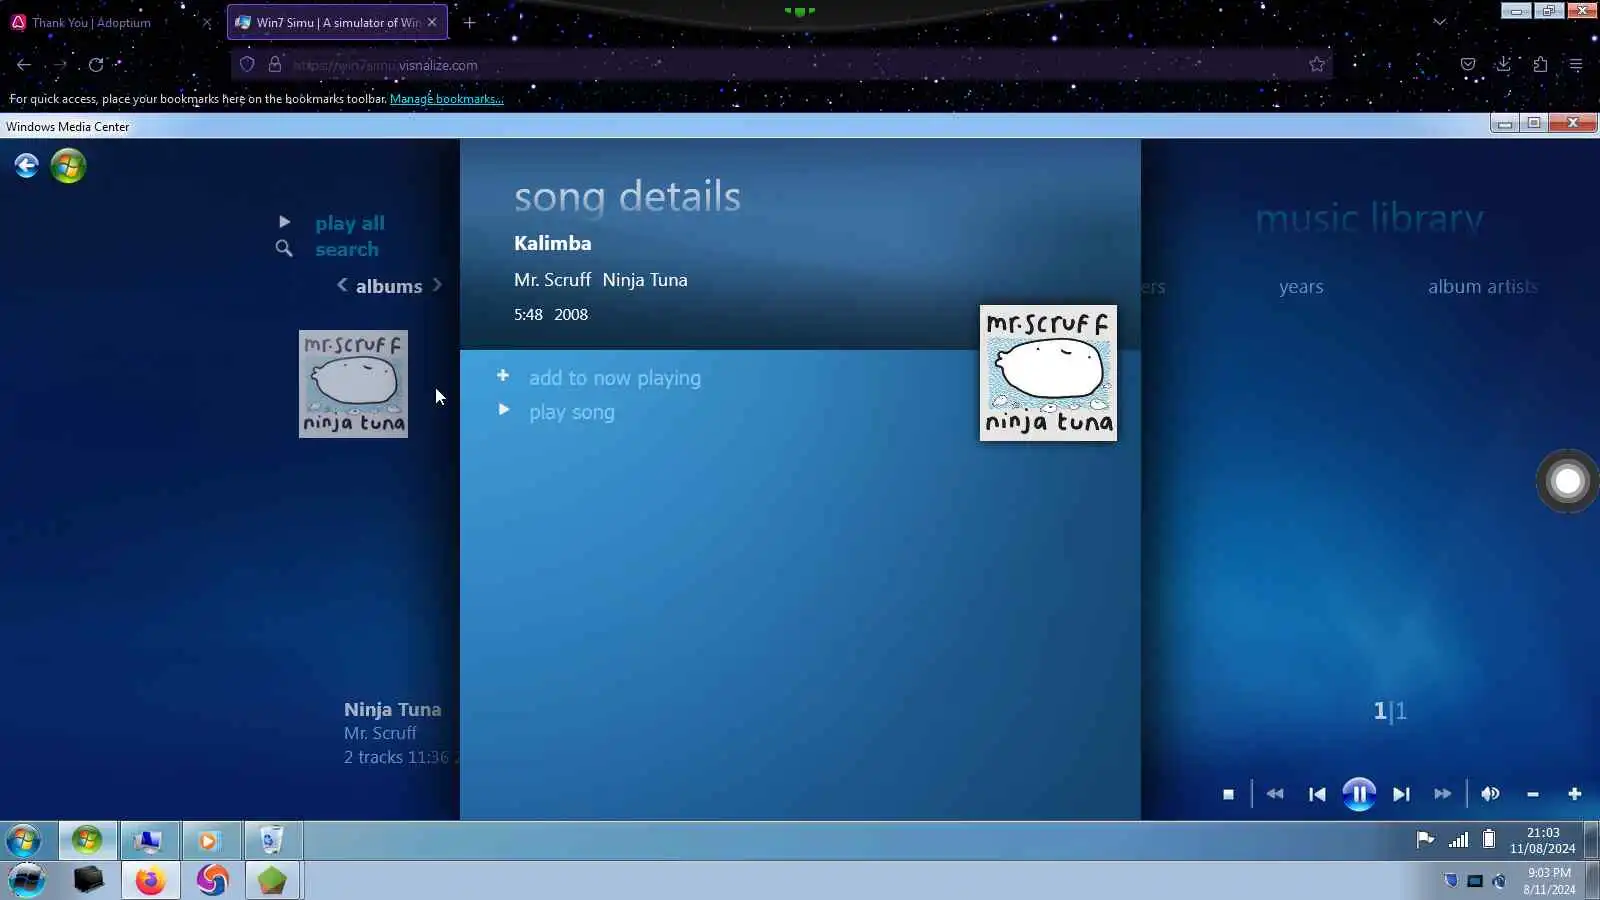This screenshot has width=1600, height=900.
Task: Close the Win7 Simu browser tab
Action: pyautogui.click(x=432, y=22)
